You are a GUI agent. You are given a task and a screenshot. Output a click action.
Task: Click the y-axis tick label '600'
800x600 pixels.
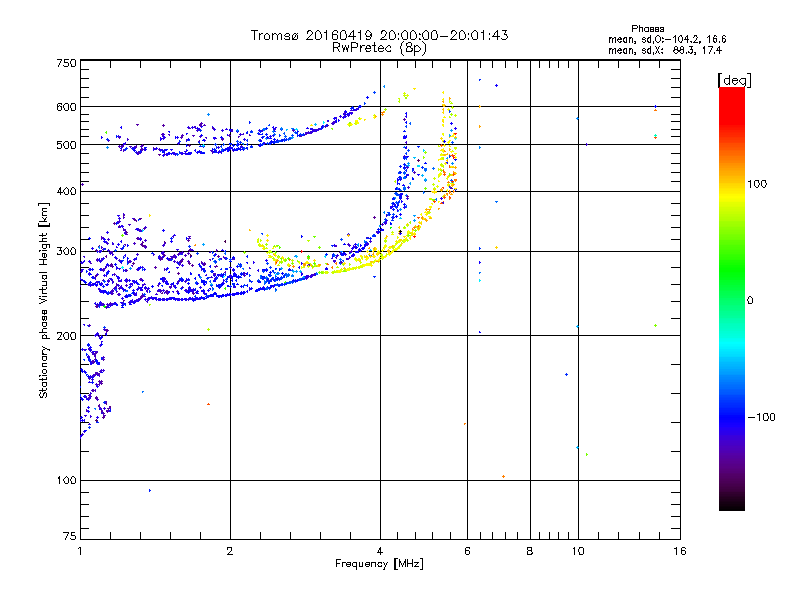tap(66, 107)
